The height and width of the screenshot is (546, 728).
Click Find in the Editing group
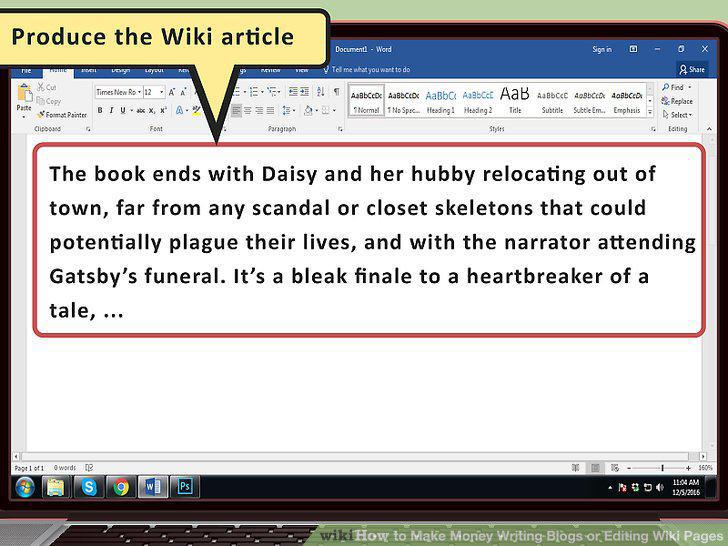[677, 87]
